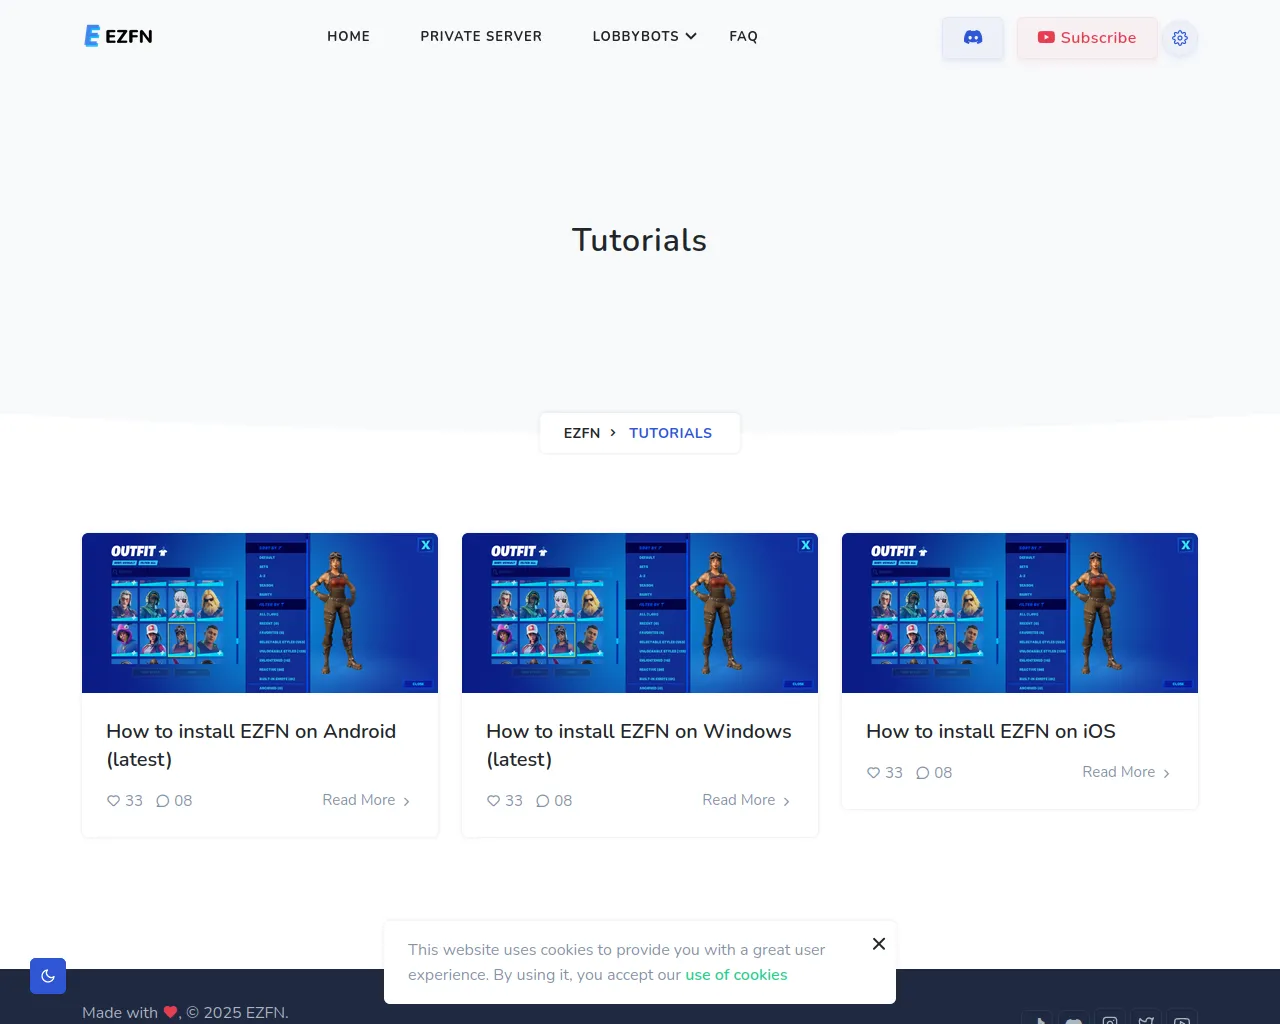Open comments on the Android install tutorial
1280x1024 pixels.
[163, 801]
